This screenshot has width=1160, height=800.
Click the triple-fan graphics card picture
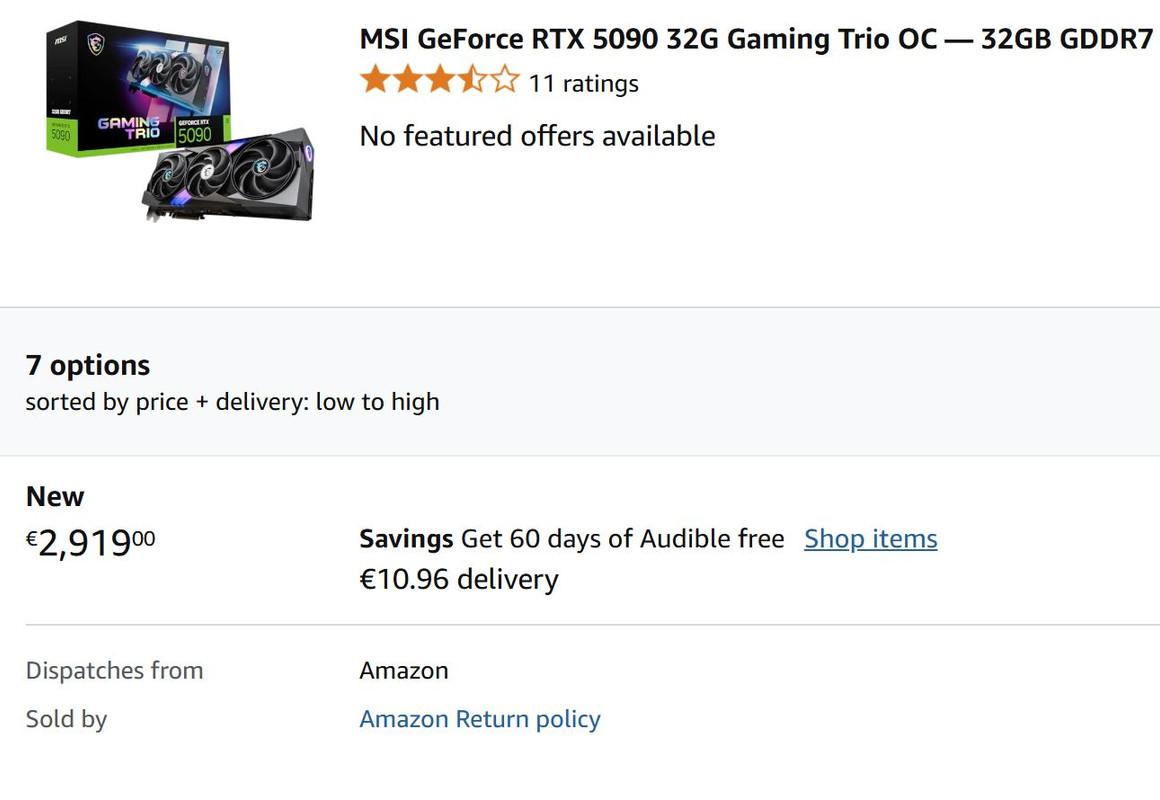[229, 176]
